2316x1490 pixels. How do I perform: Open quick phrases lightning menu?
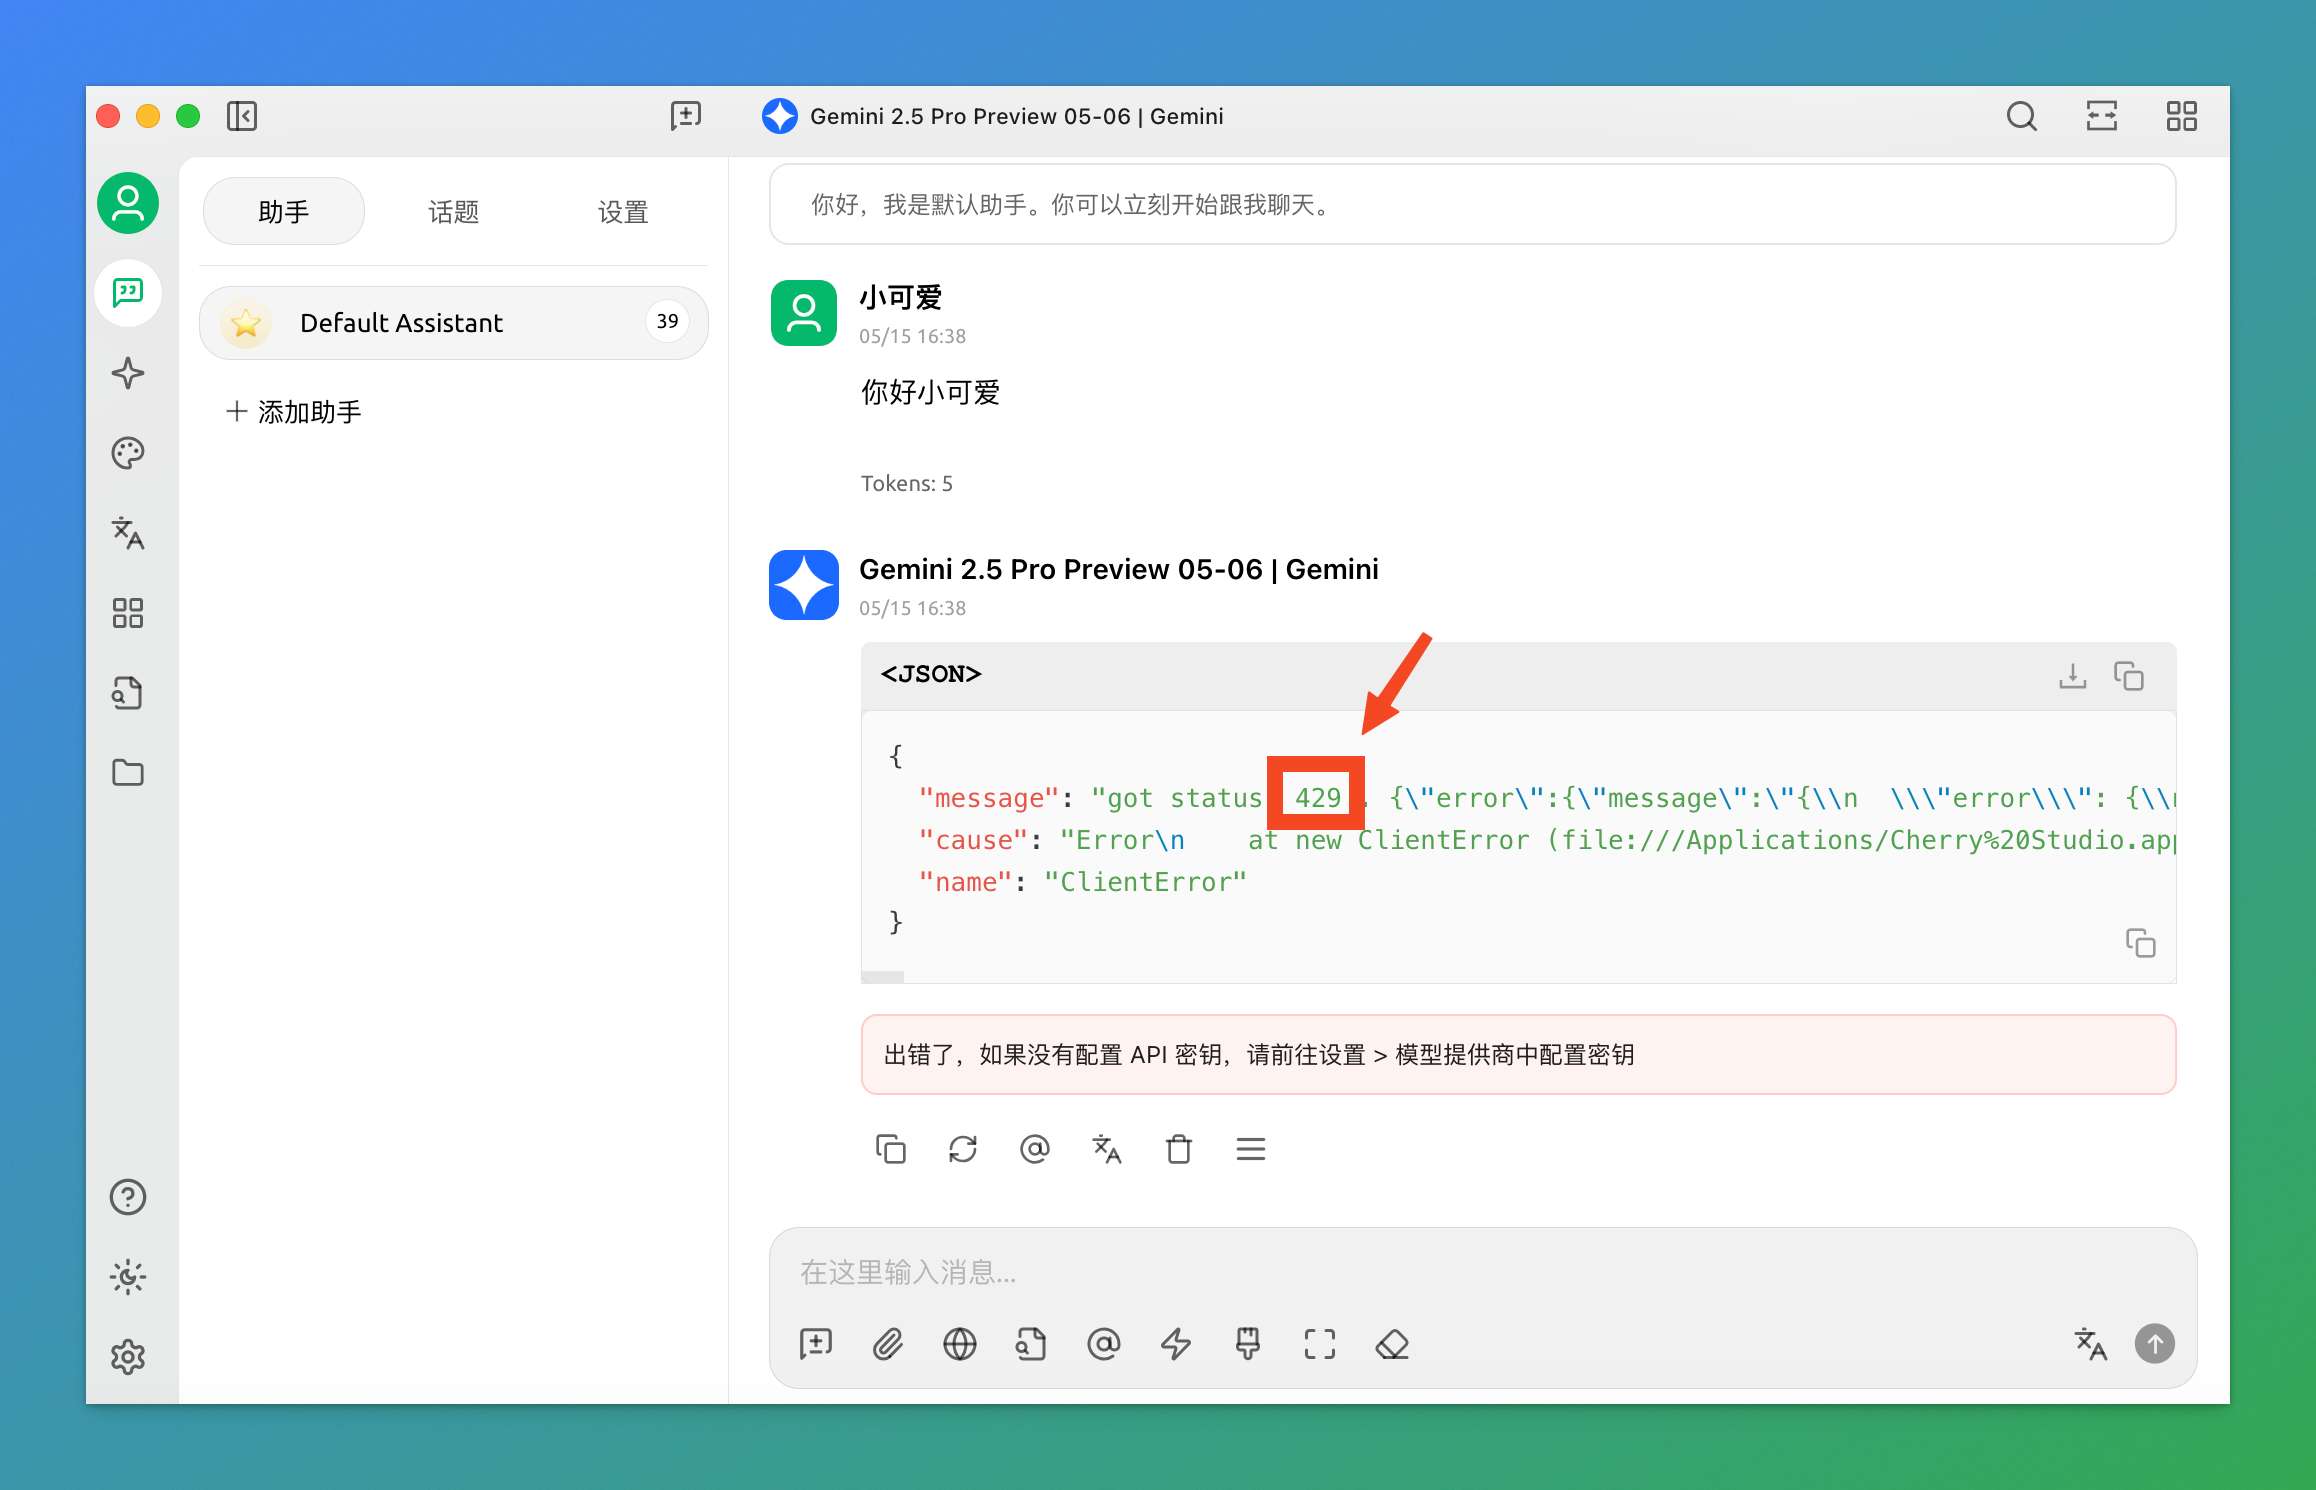pos(1175,1344)
